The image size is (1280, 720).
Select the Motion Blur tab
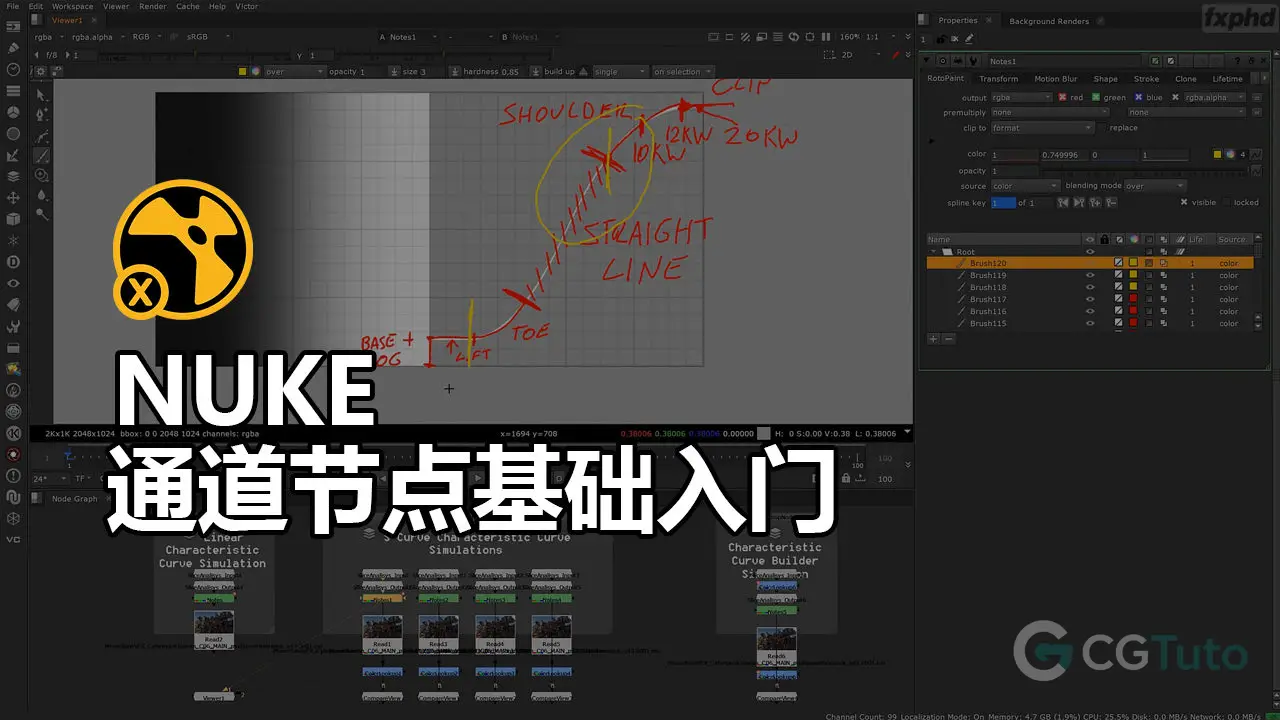[1055, 79]
